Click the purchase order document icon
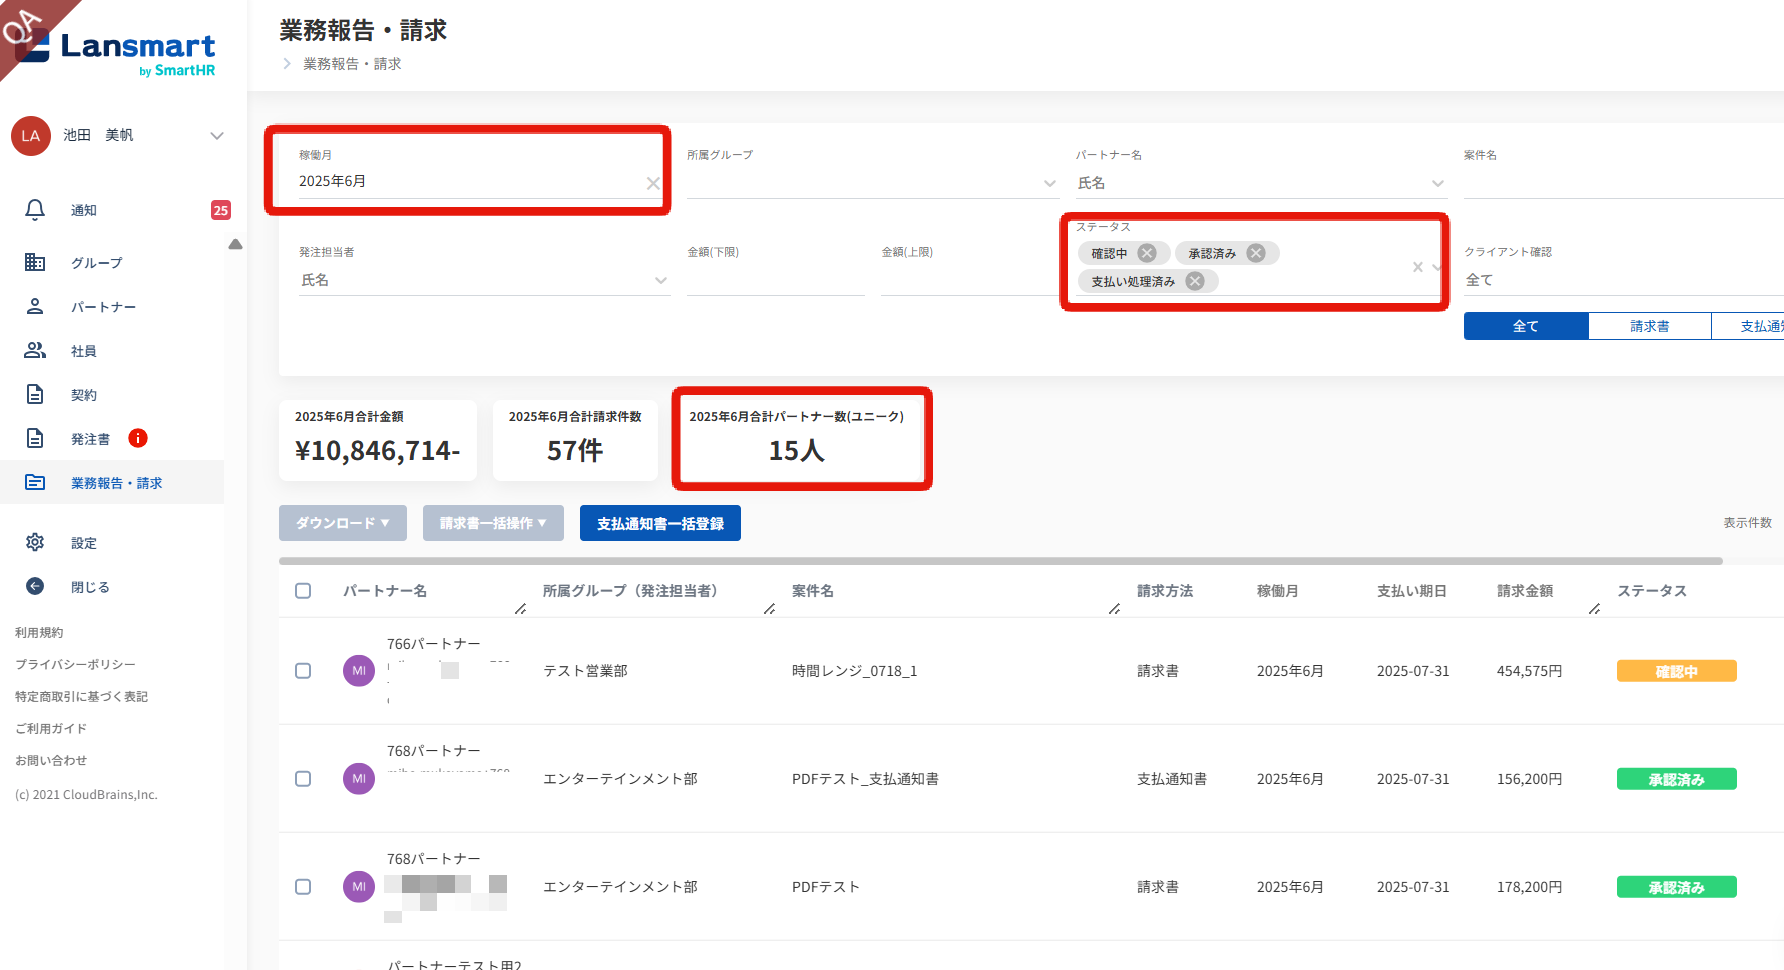 point(35,438)
